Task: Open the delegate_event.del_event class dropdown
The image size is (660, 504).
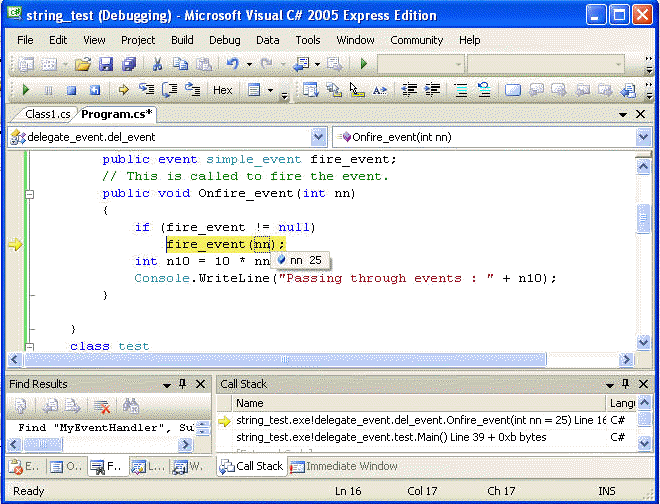Action: point(319,137)
